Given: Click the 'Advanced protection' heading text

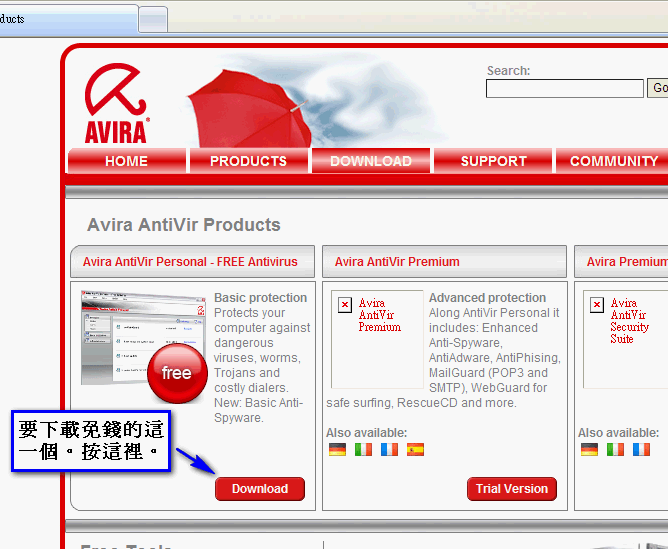Looking at the screenshot, I should tap(487, 297).
